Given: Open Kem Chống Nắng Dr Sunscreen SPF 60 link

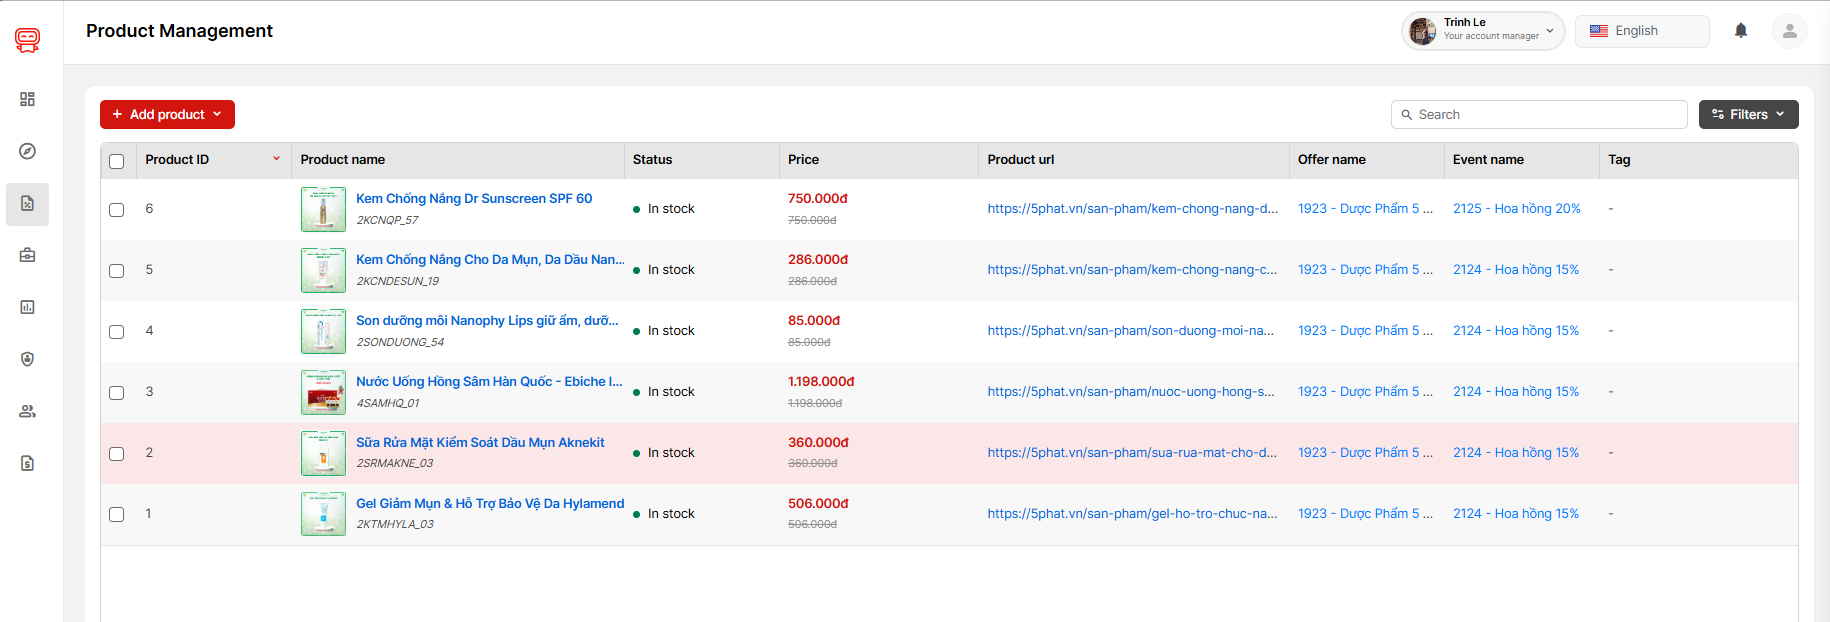Looking at the screenshot, I should [474, 199].
